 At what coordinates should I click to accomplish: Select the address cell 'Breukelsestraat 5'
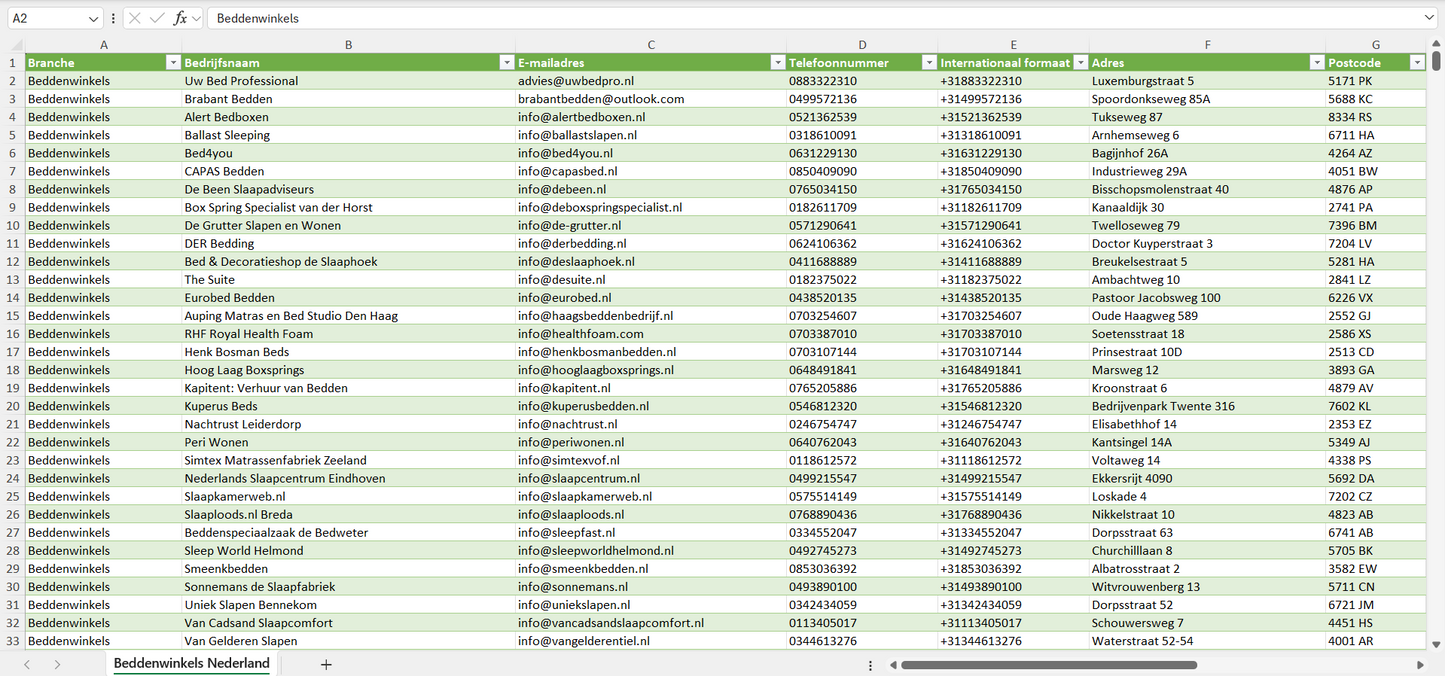(1207, 261)
